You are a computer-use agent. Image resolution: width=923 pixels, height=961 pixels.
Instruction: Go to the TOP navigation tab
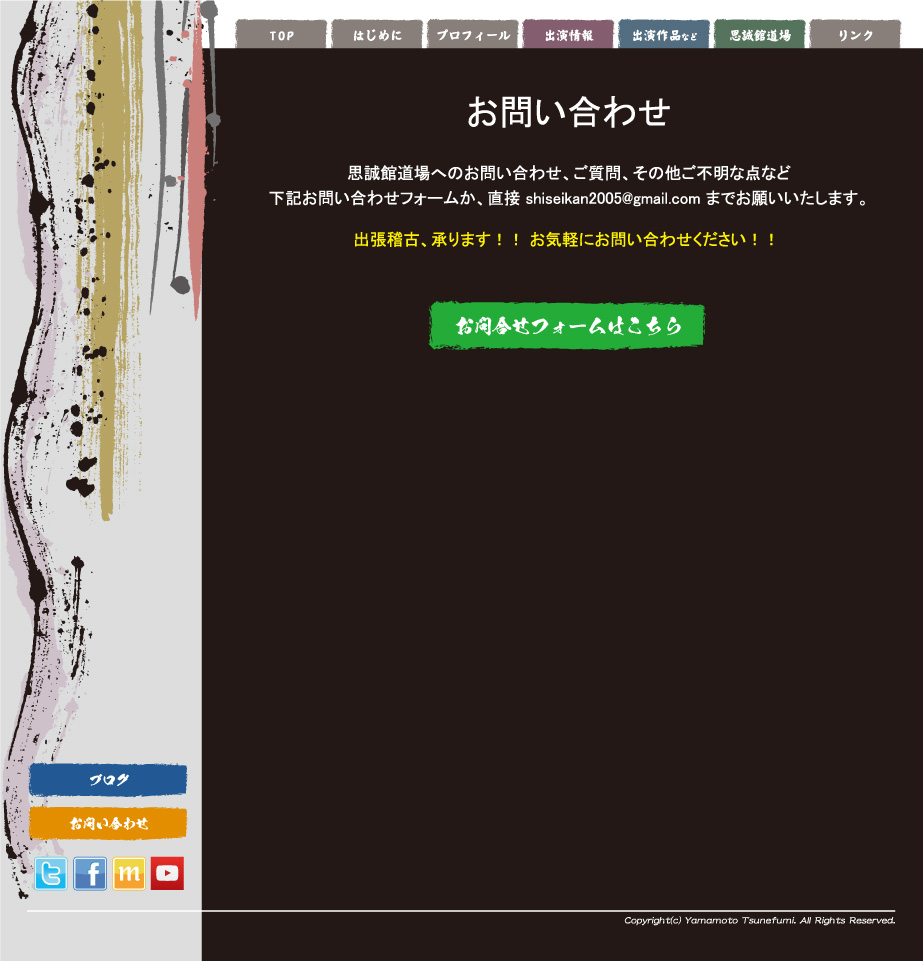pos(281,35)
